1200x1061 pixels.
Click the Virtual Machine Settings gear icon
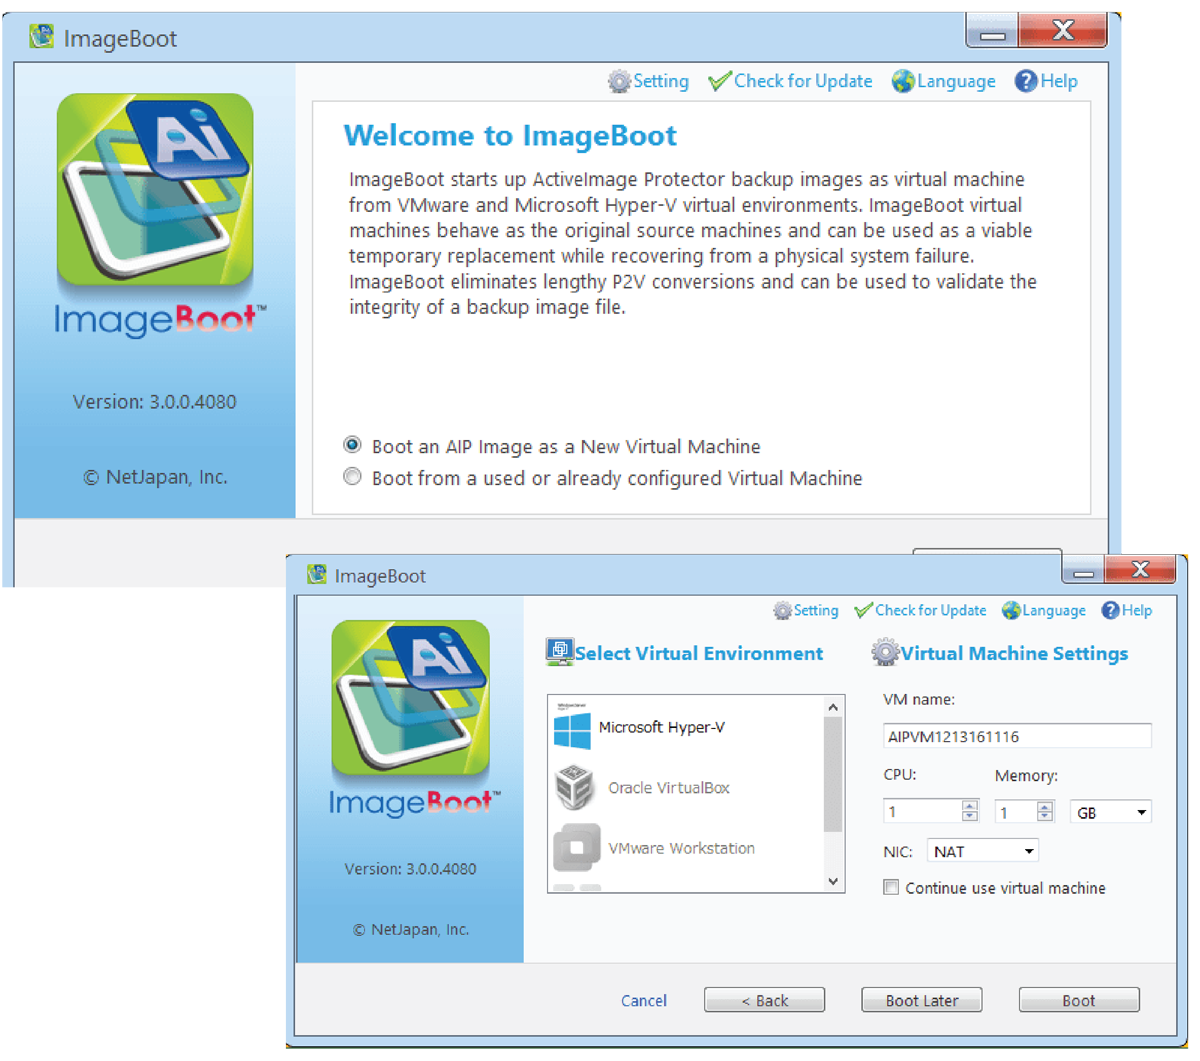(x=884, y=652)
